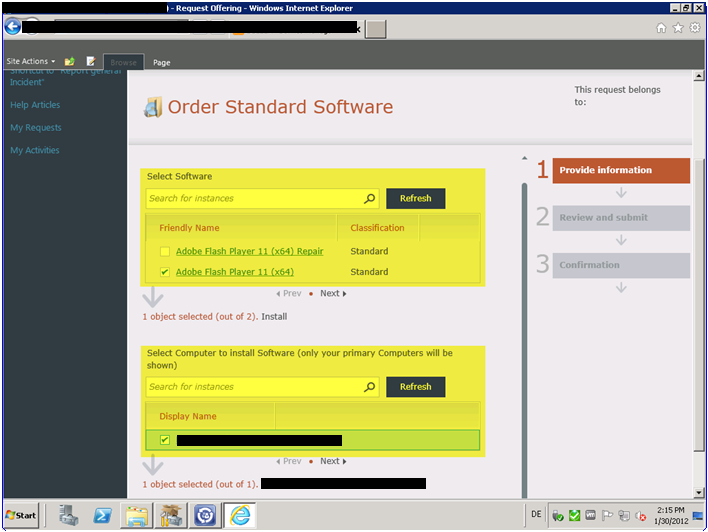Image resolution: width=708 pixels, height=532 pixels.
Task: Open the Site Actions dropdown
Action: [31, 62]
